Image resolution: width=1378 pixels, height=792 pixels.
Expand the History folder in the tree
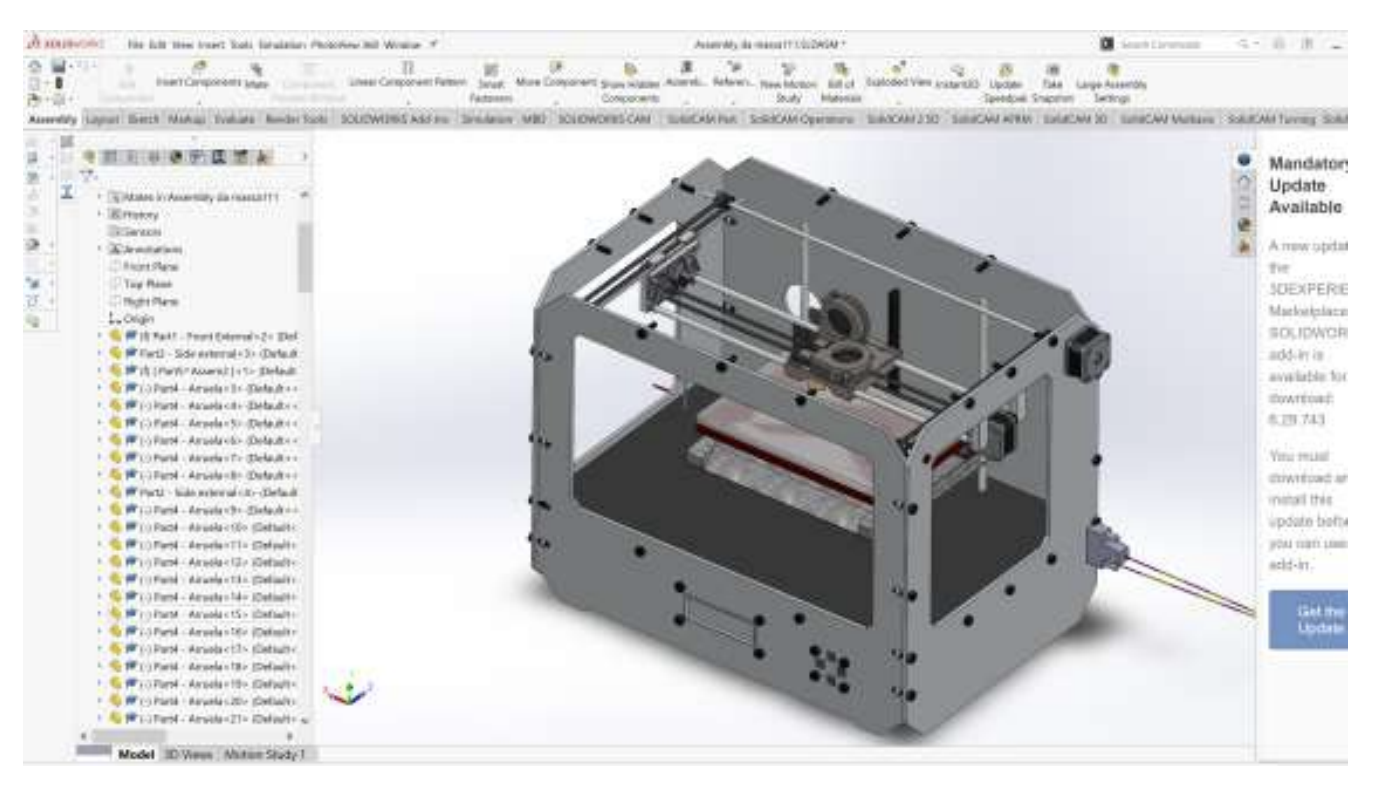point(100,215)
